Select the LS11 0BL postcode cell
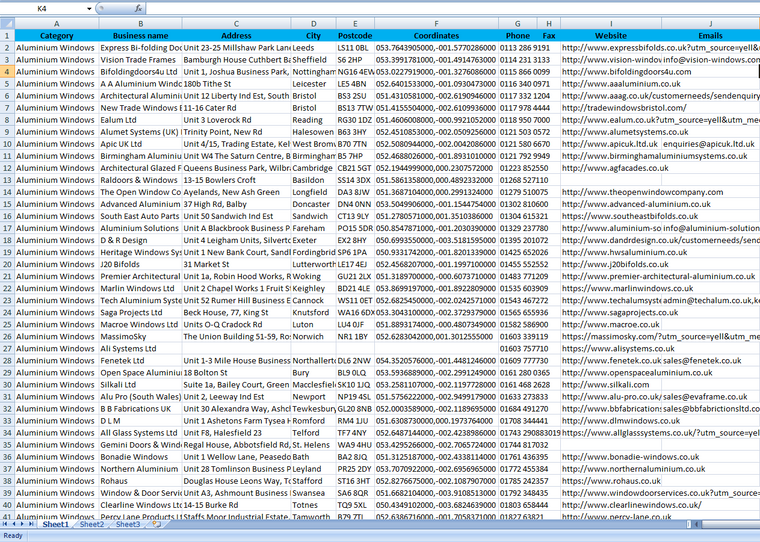The image size is (760, 542). click(355, 48)
